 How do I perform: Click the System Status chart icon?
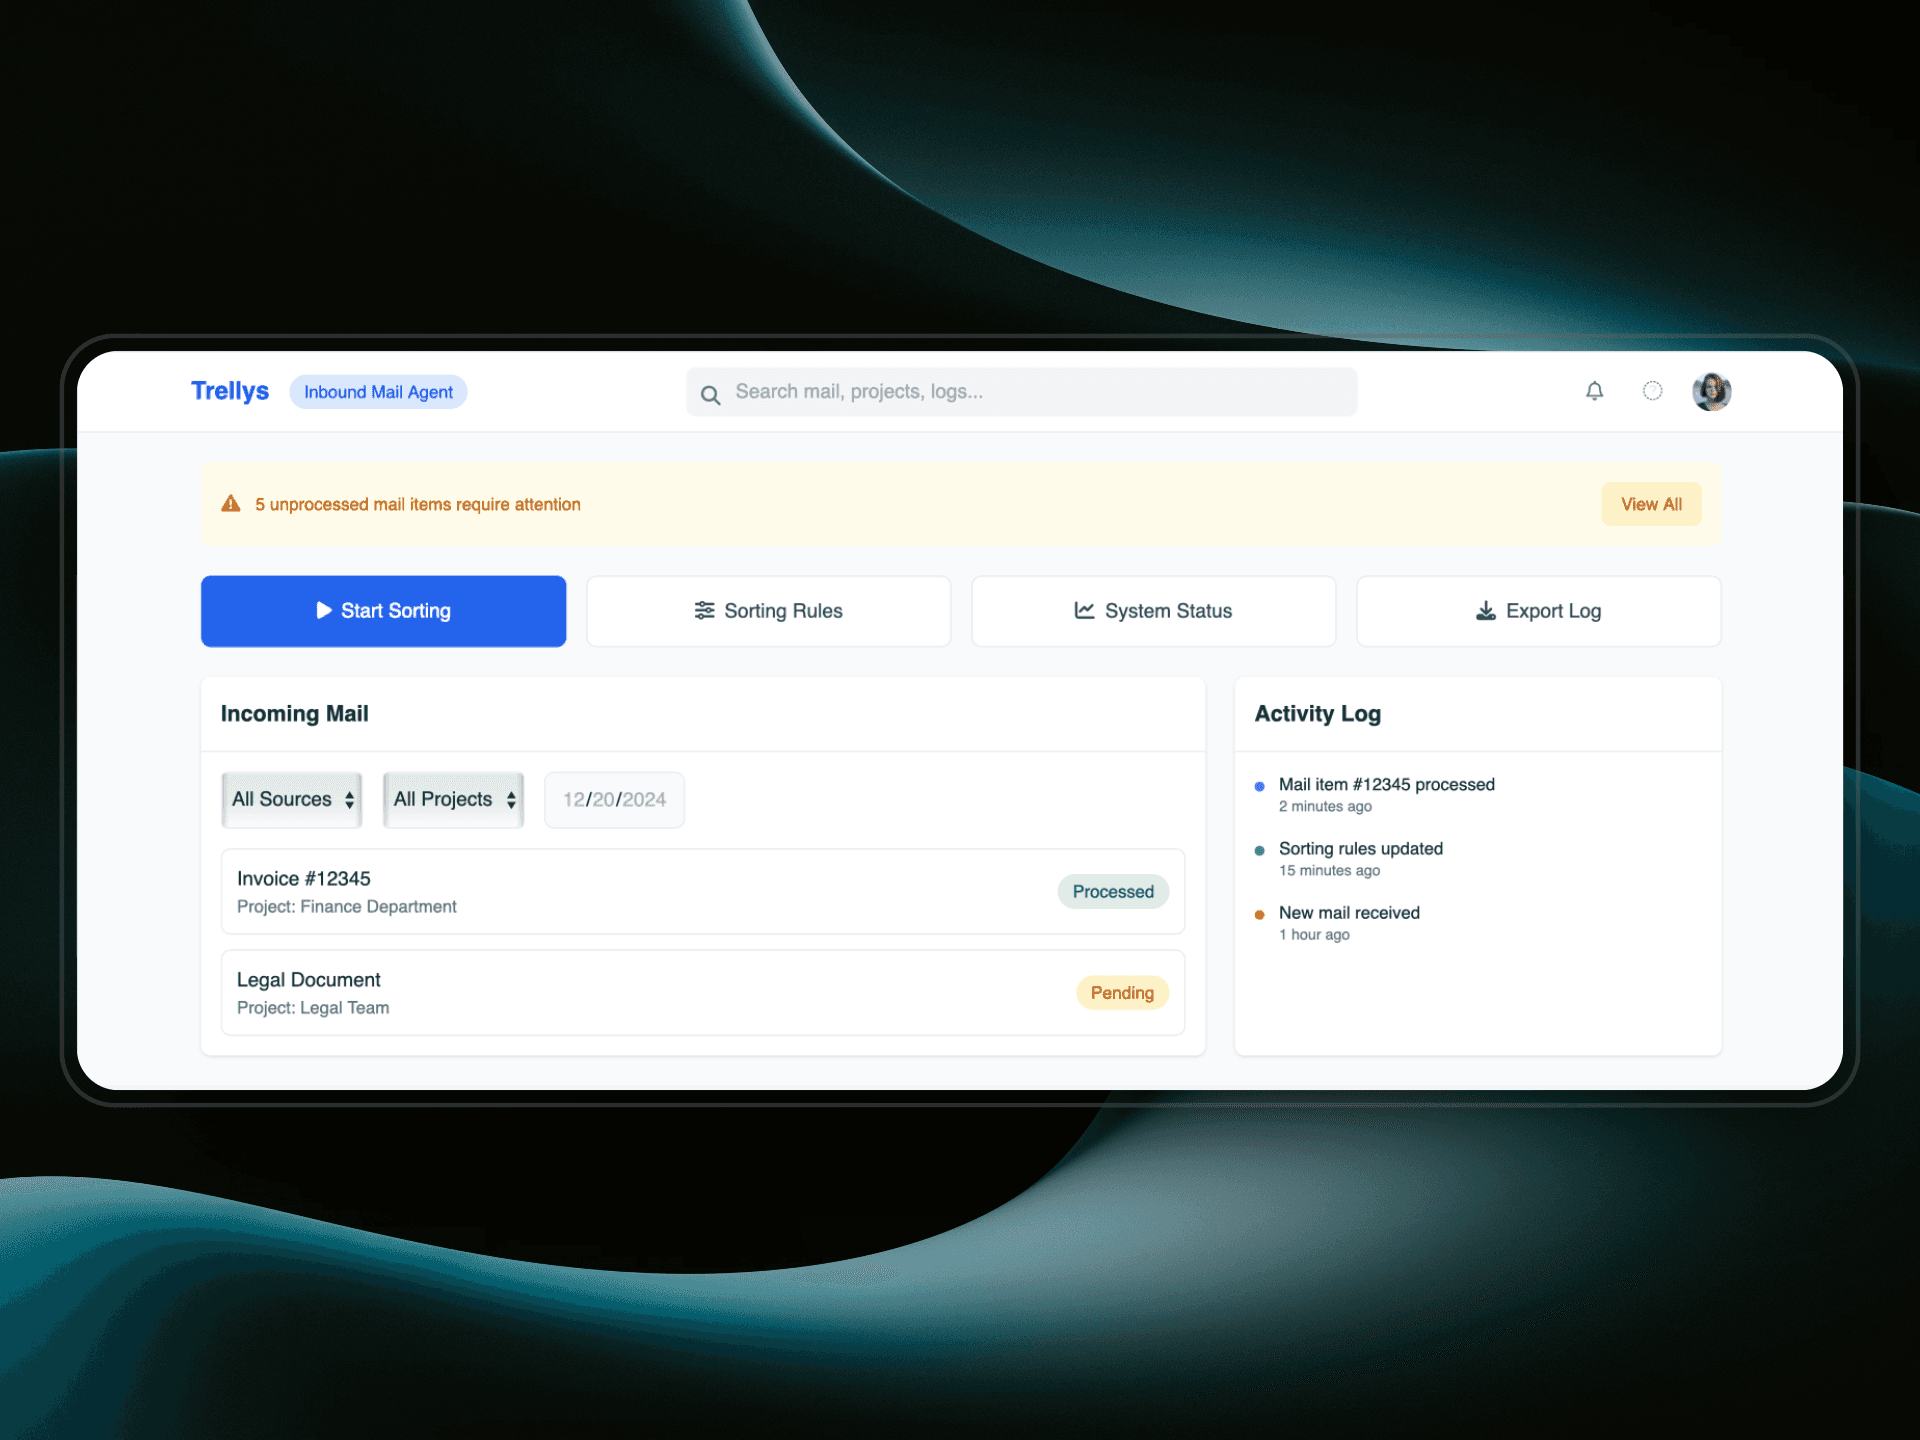point(1084,610)
